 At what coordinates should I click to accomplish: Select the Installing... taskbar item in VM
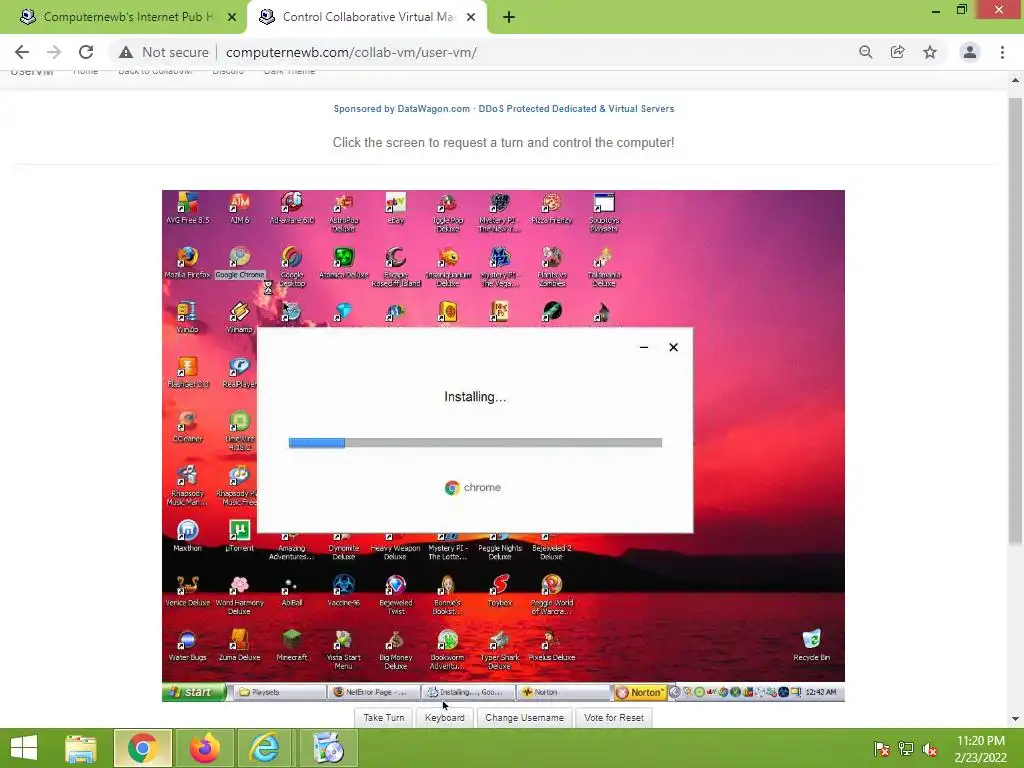(468, 692)
